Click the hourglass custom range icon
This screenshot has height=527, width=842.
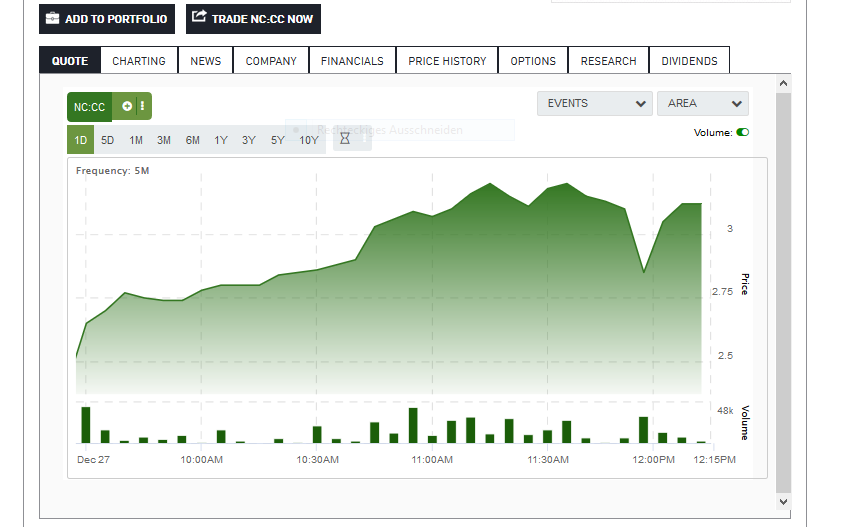point(345,139)
